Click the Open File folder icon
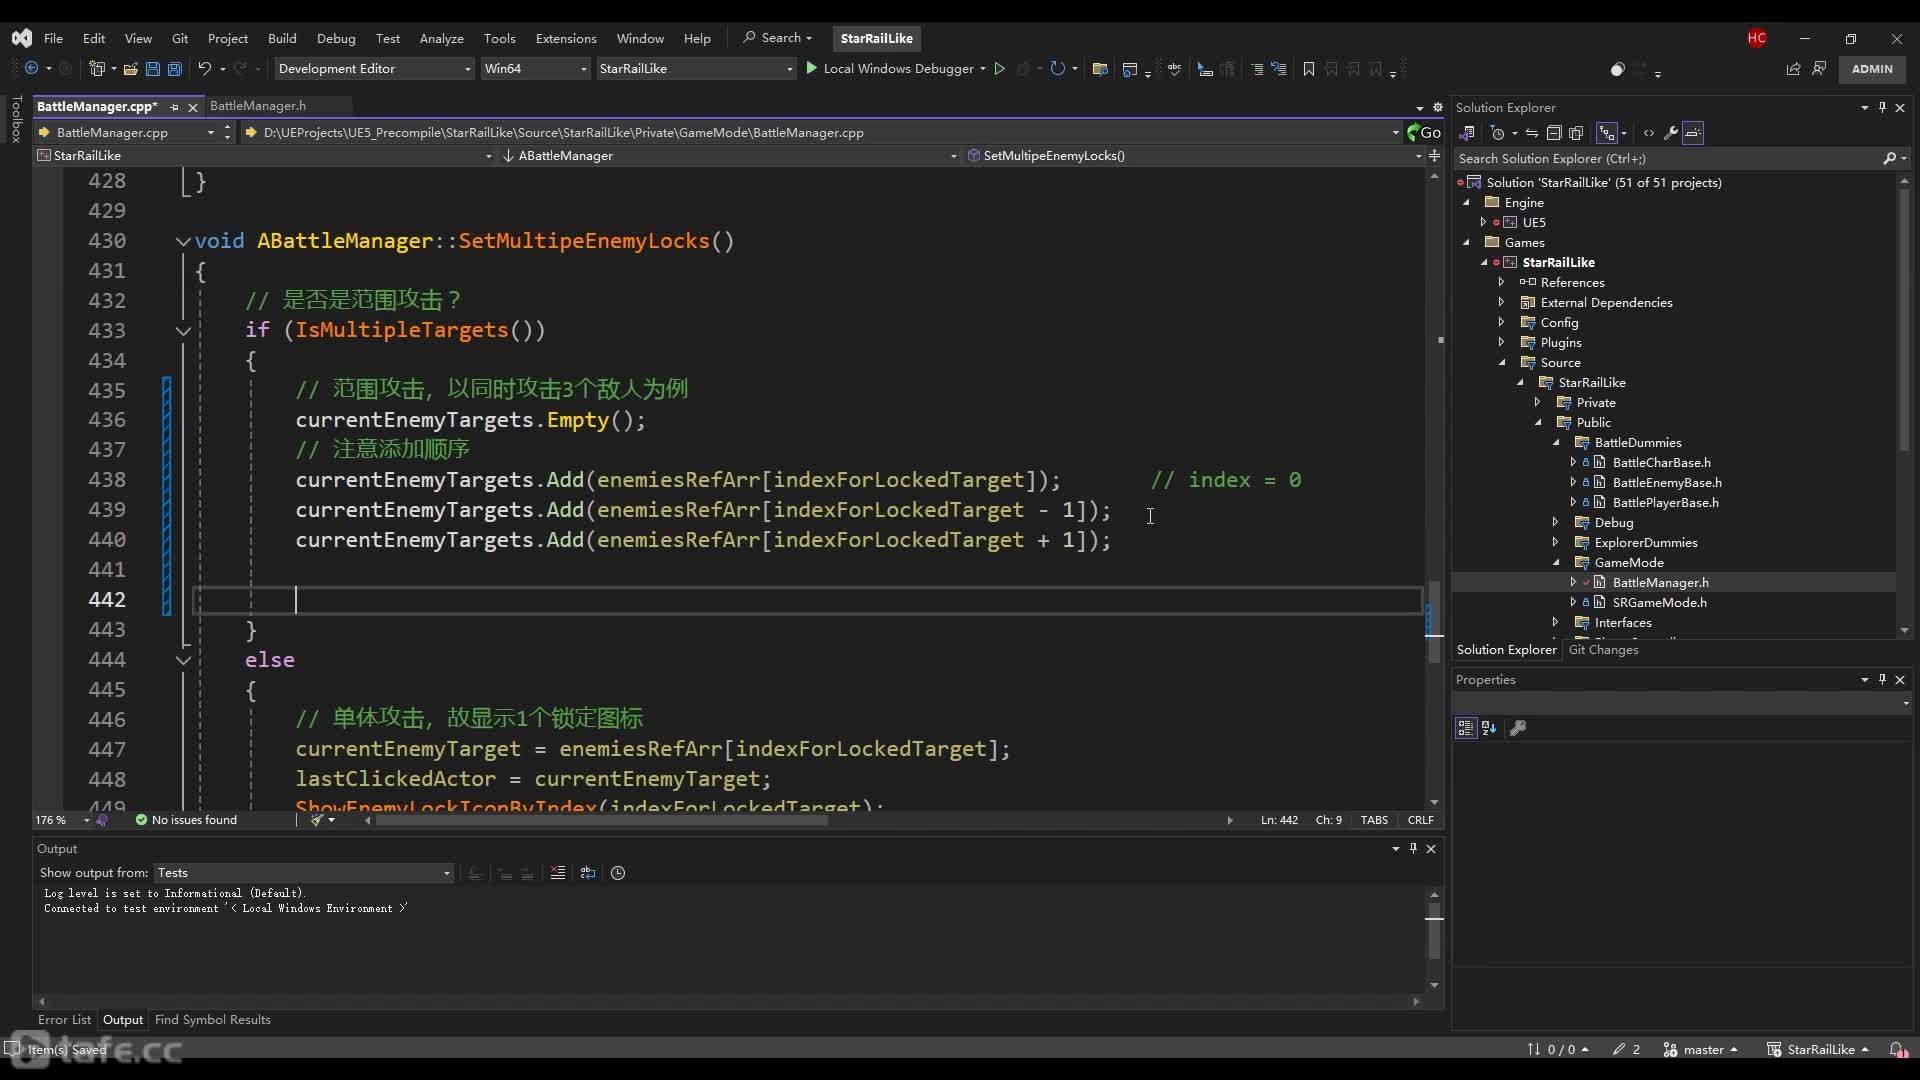This screenshot has height=1080, width=1920. (x=130, y=69)
